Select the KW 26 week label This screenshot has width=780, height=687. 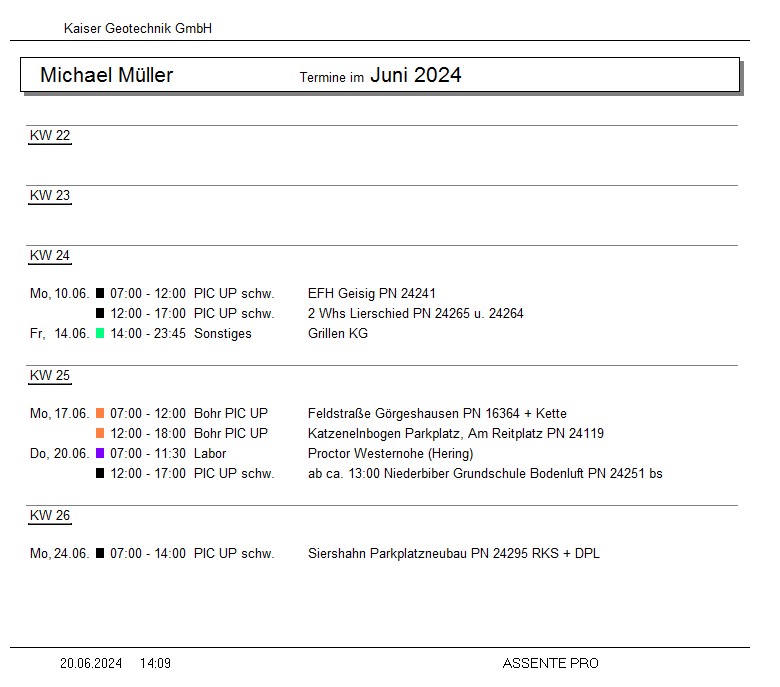[x=50, y=516]
